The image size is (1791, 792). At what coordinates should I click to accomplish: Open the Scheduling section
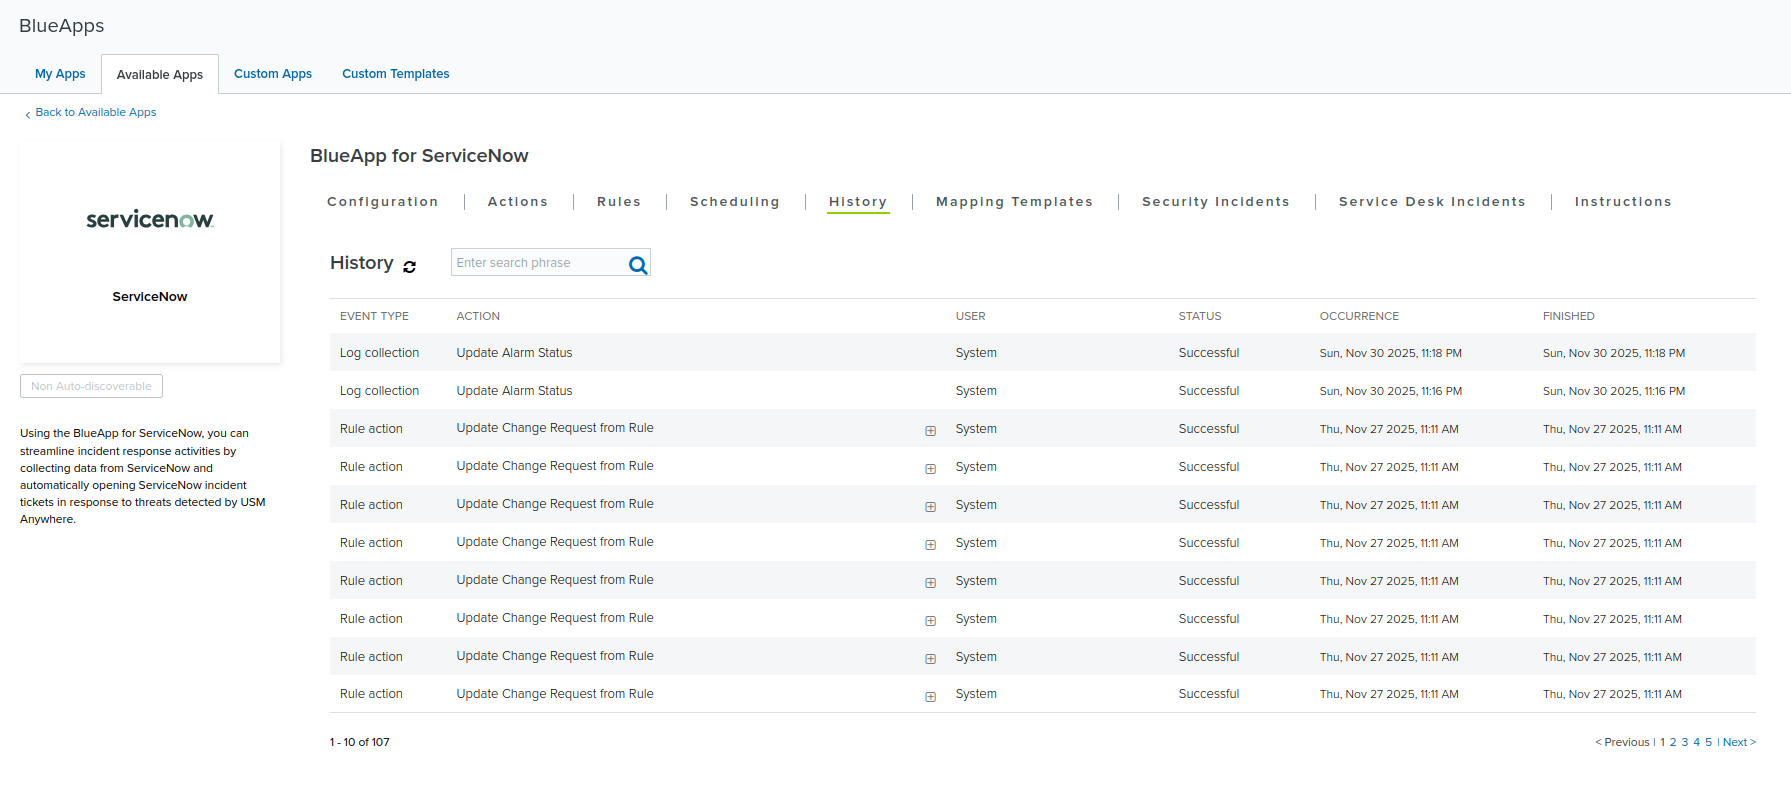(x=735, y=202)
